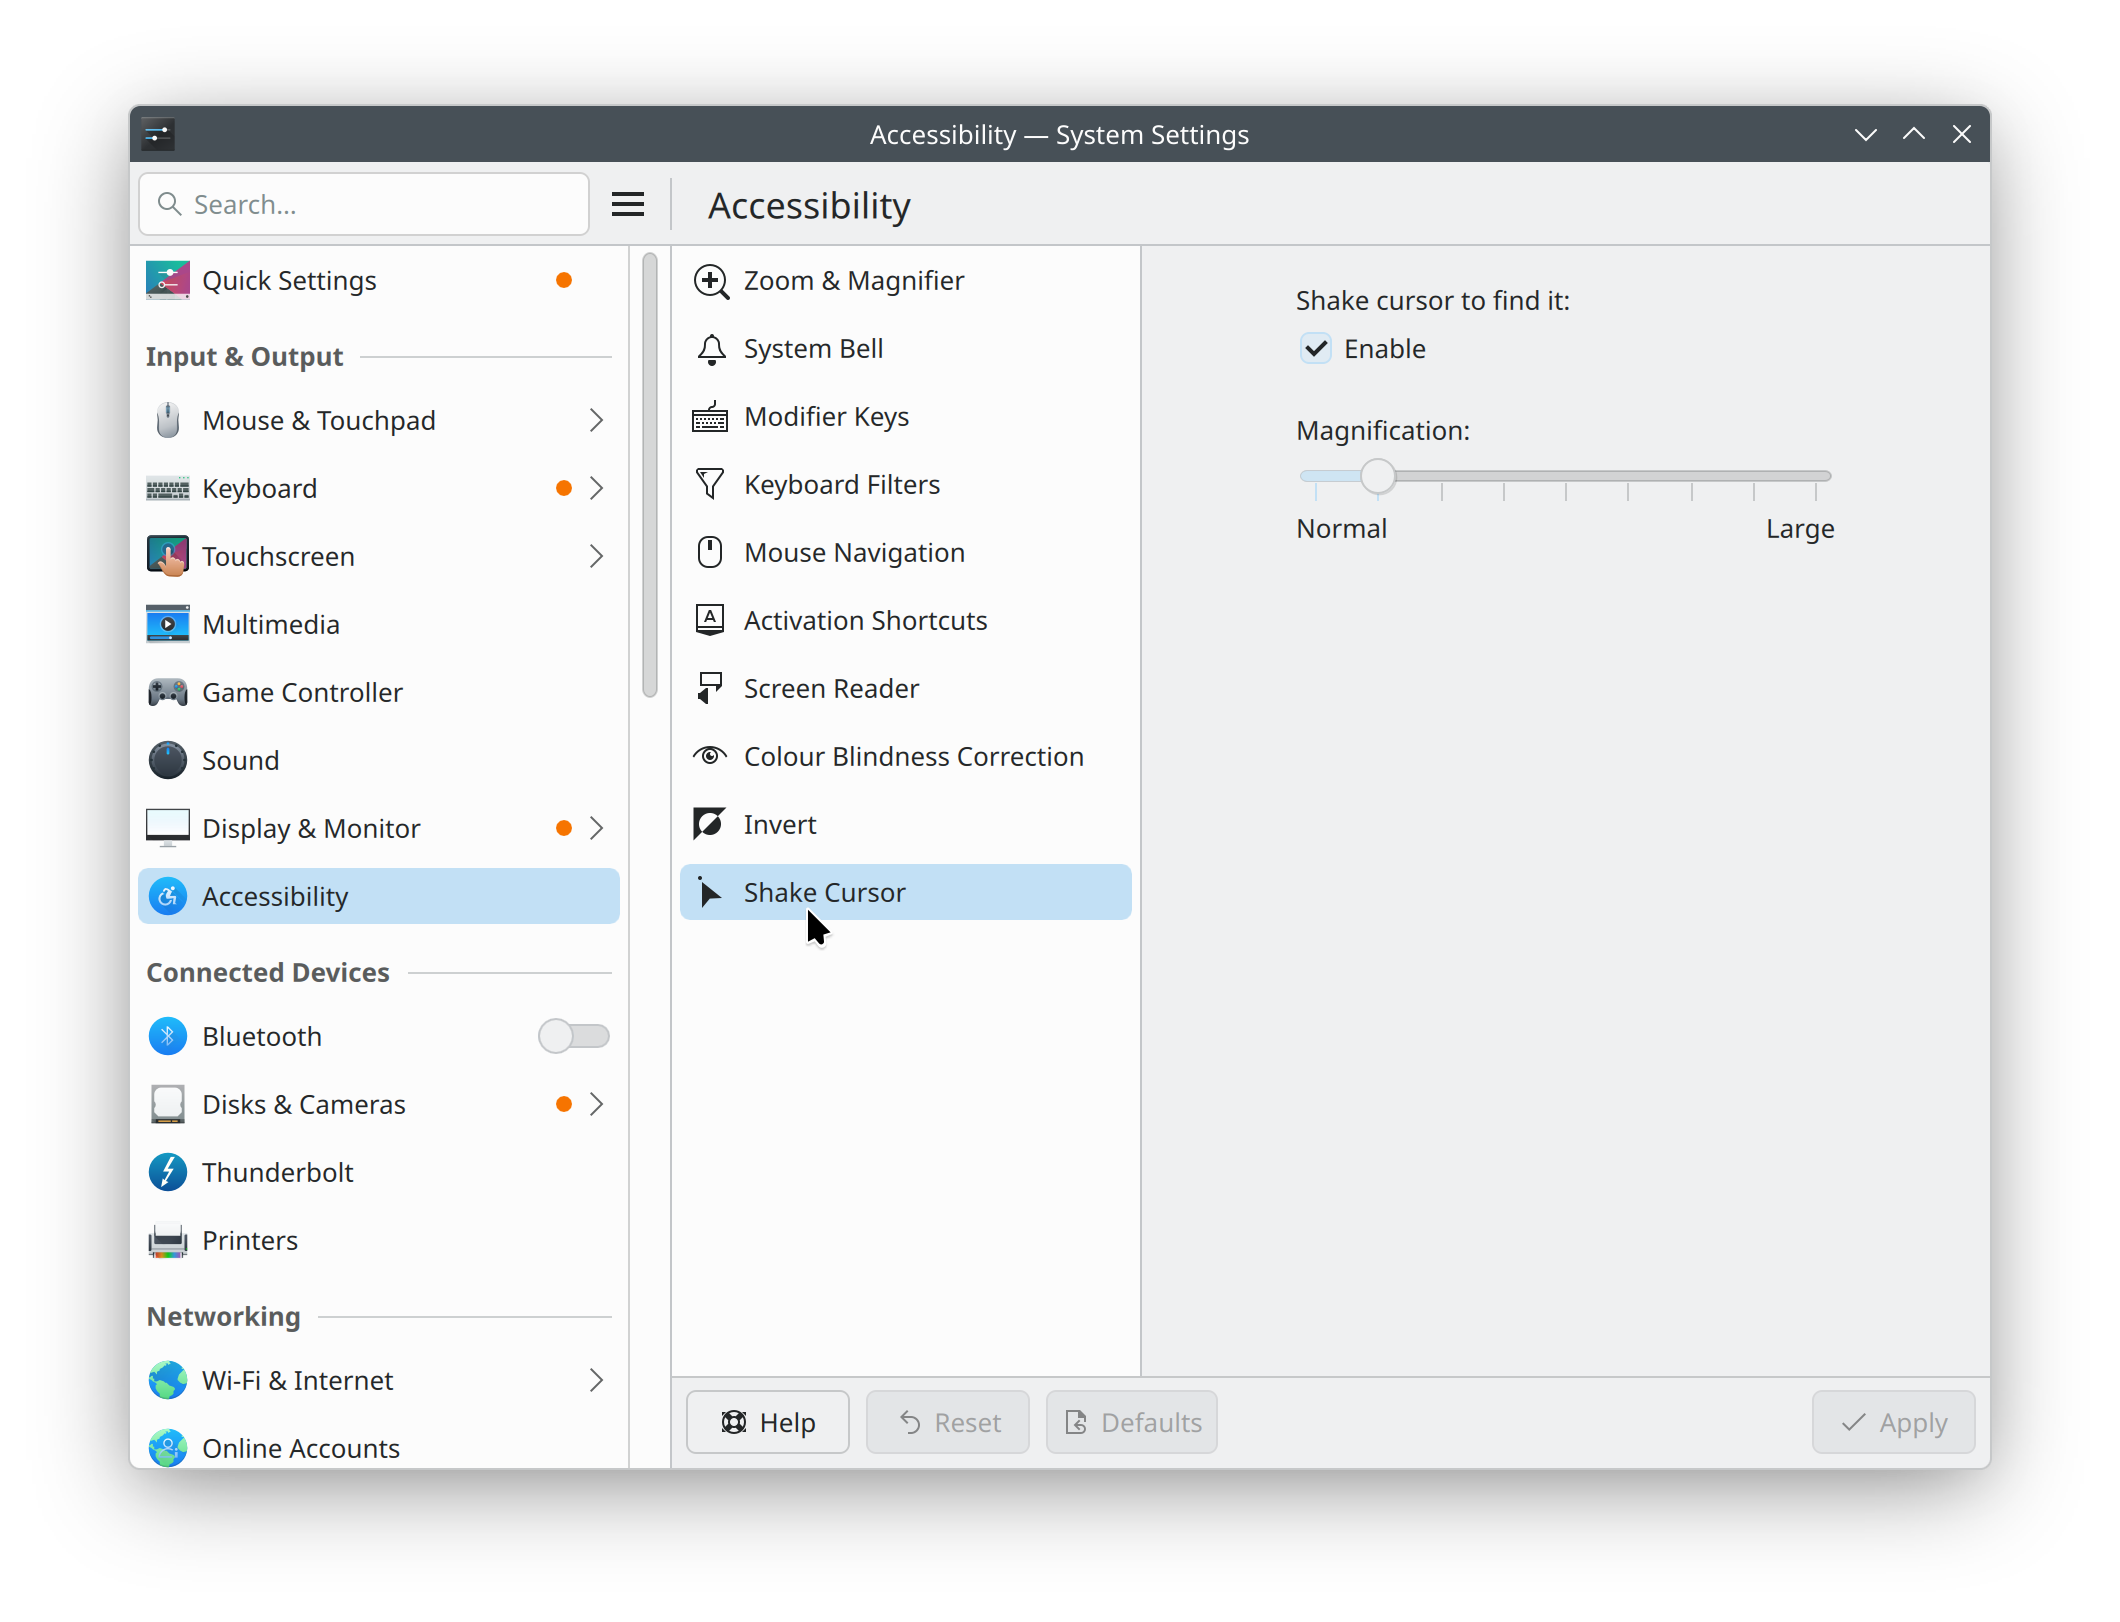The height and width of the screenshot is (1622, 2120).
Task: Click the Magnification slider handle
Action: tap(1377, 477)
